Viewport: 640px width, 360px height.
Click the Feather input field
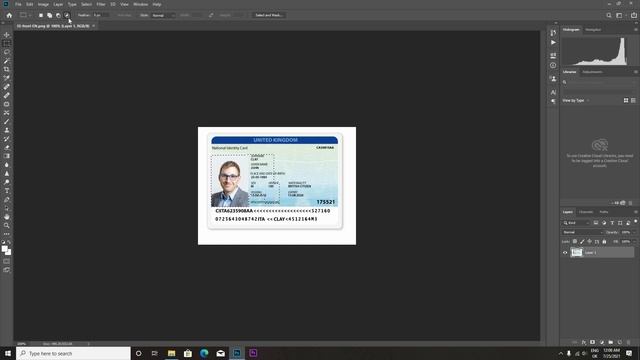[102, 15]
